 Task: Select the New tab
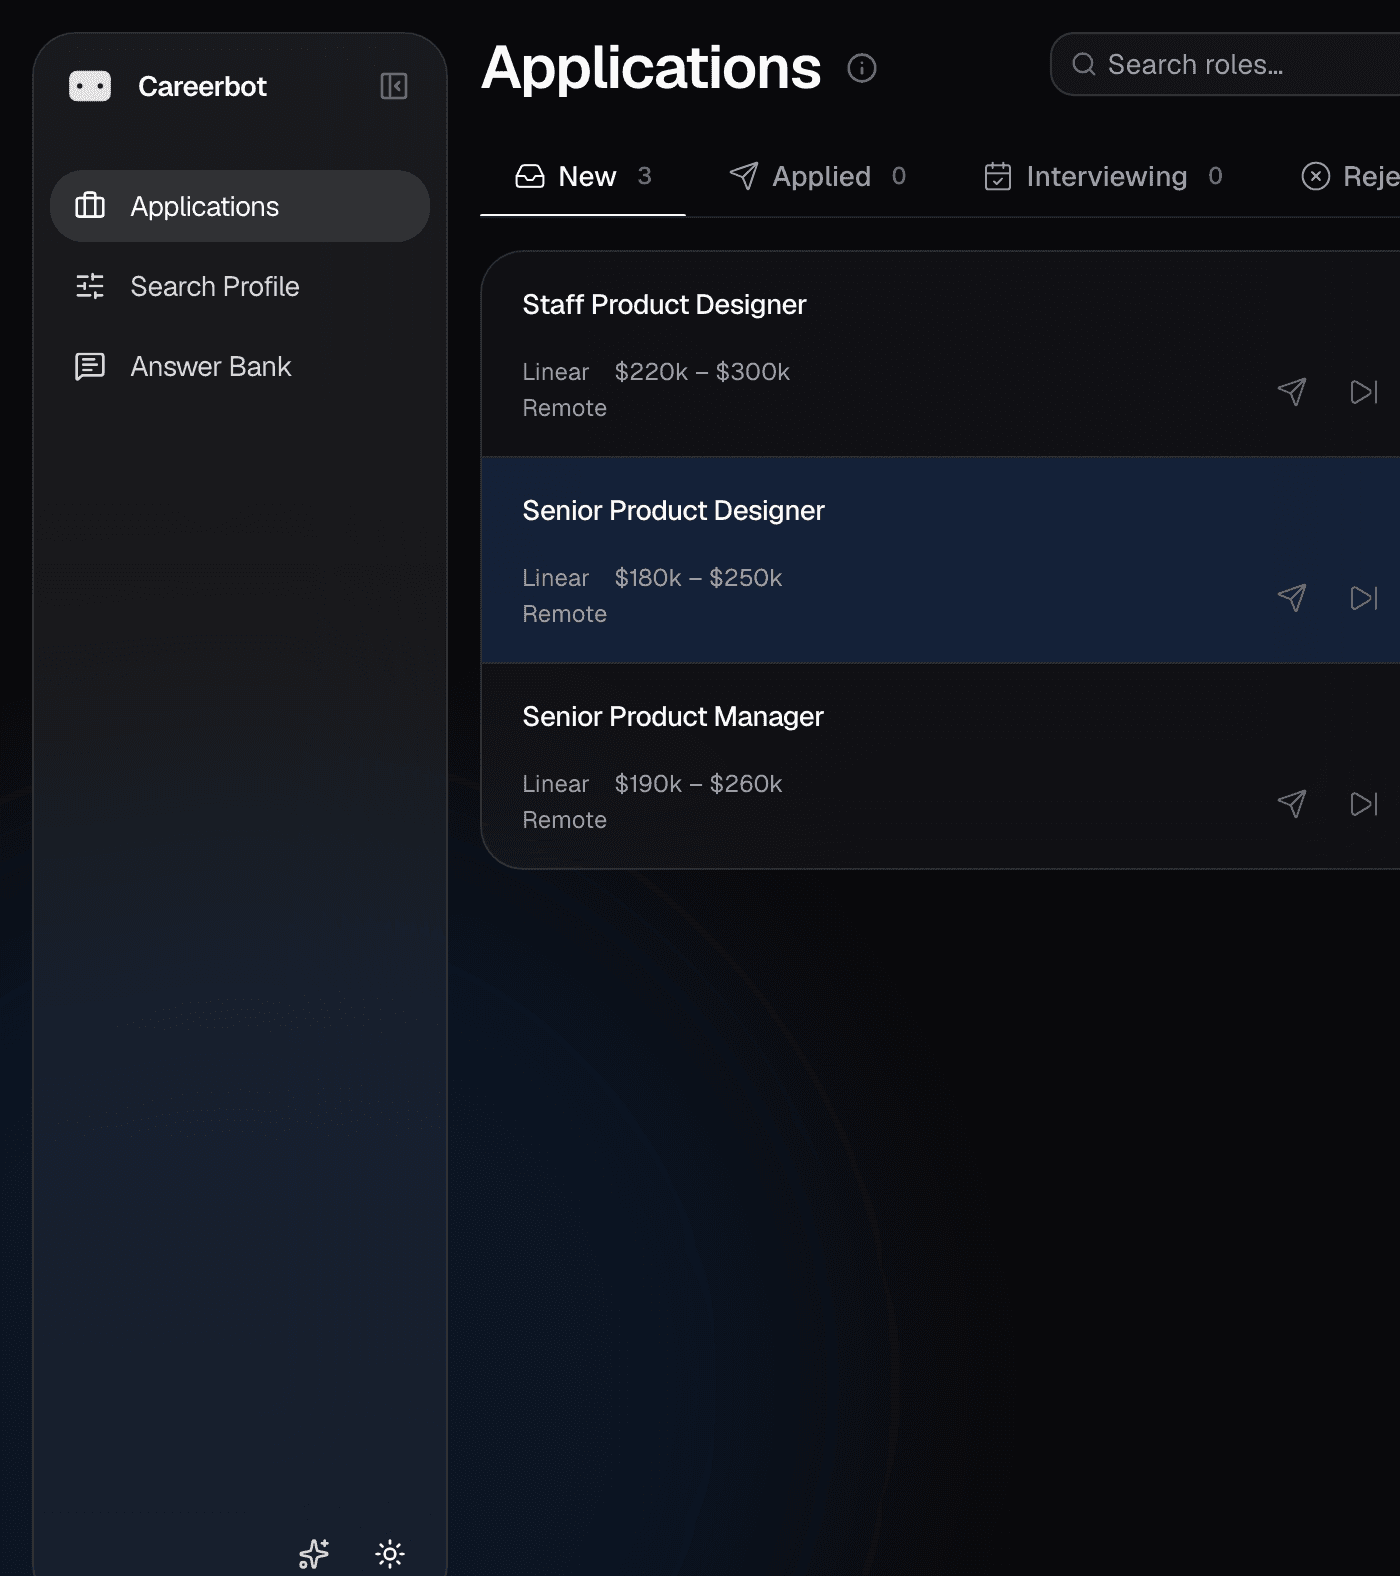tap(583, 176)
